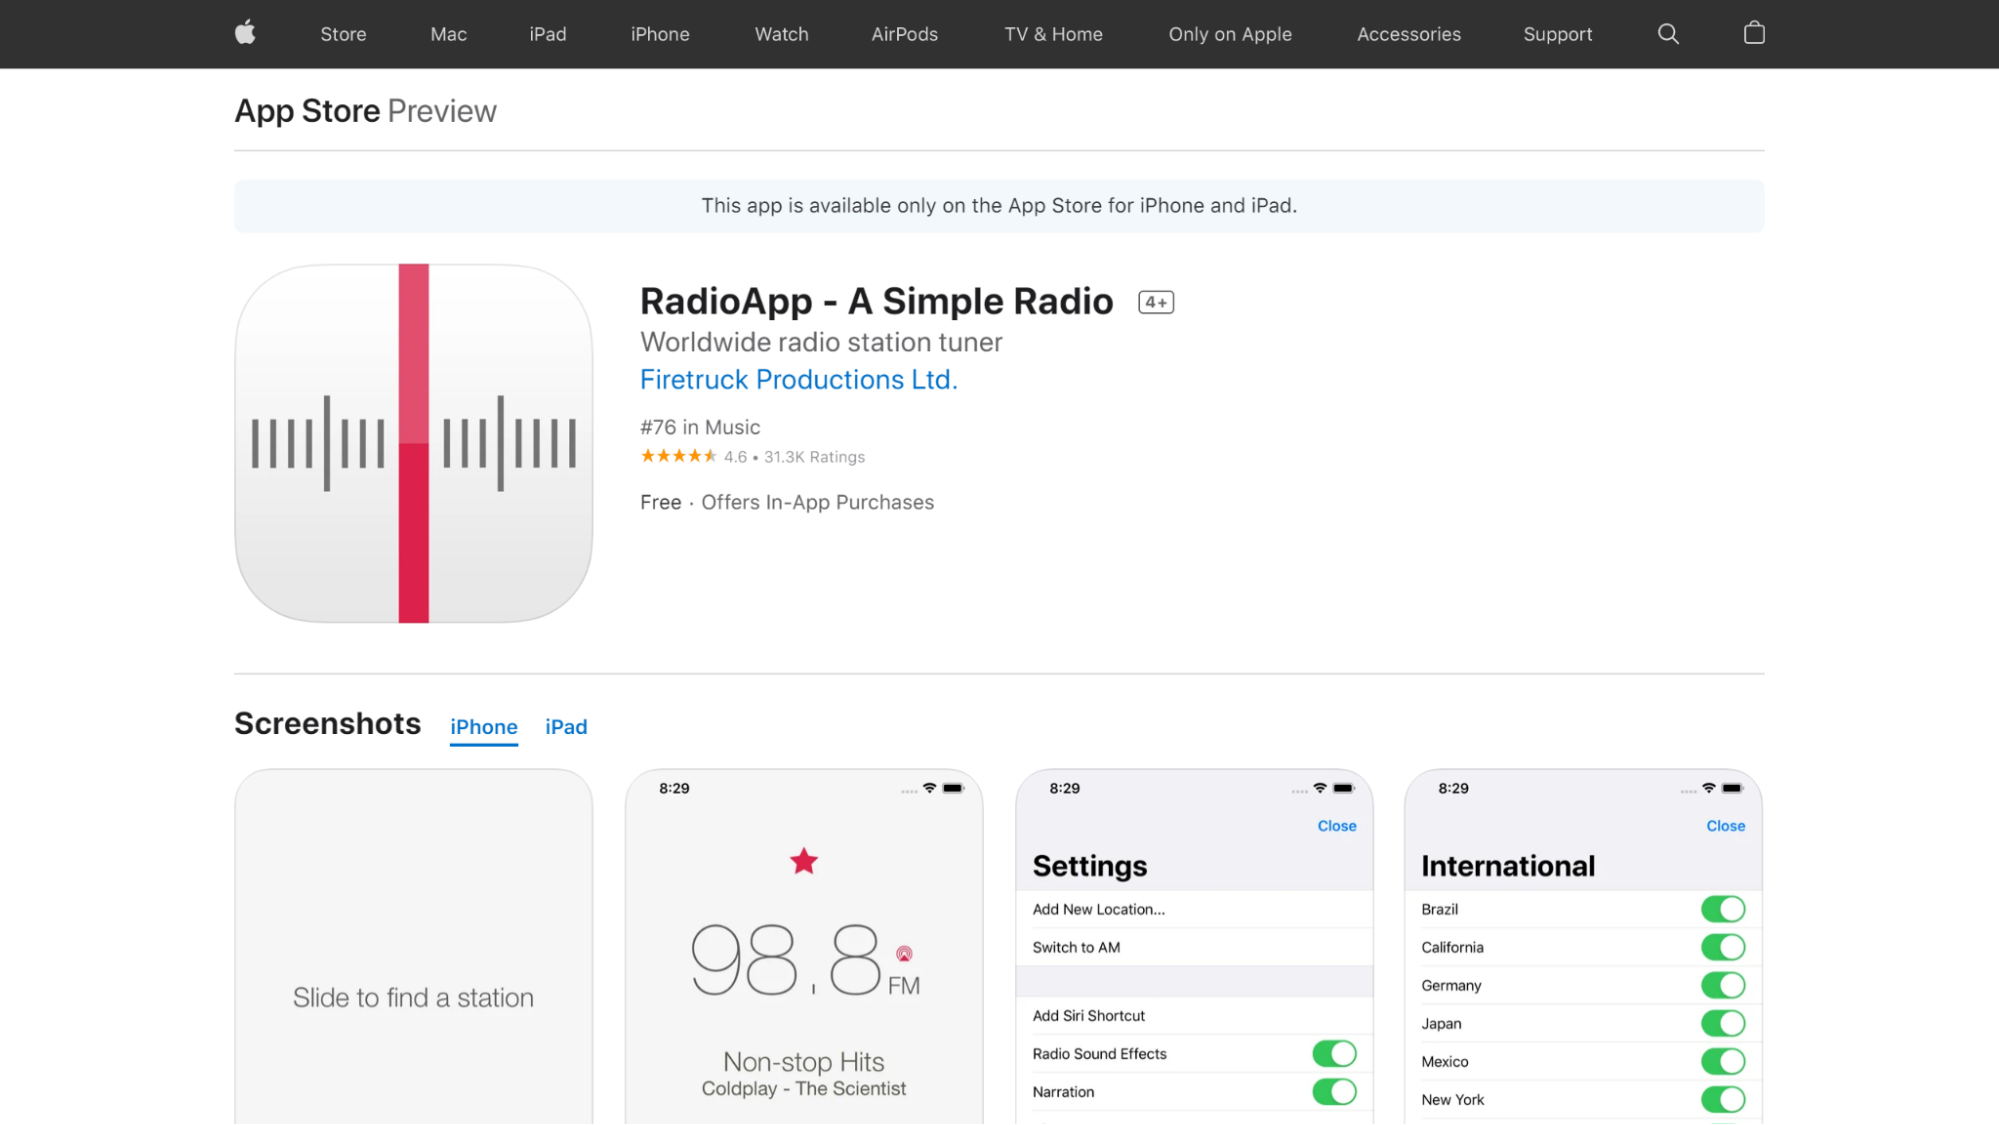Click the red star above 98.8 FM
1999x1125 pixels.
(802, 861)
